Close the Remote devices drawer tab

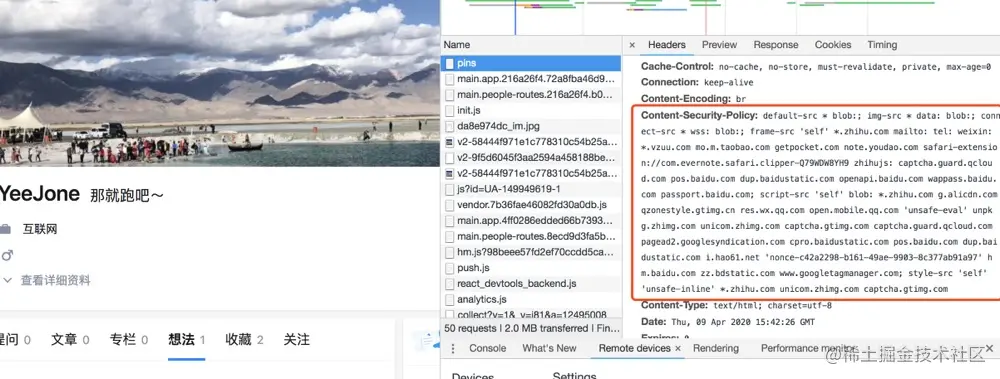pos(678,348)
